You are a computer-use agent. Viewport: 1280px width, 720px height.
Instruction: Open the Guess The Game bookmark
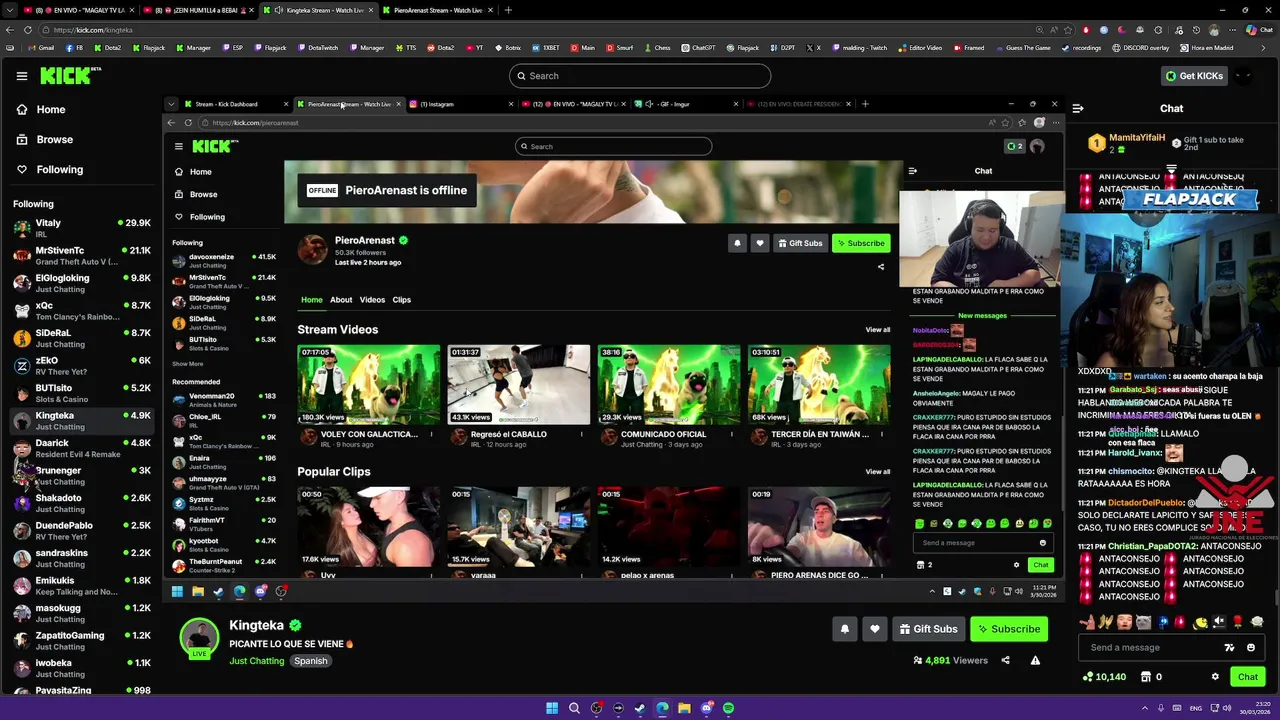pos(1022,48)
